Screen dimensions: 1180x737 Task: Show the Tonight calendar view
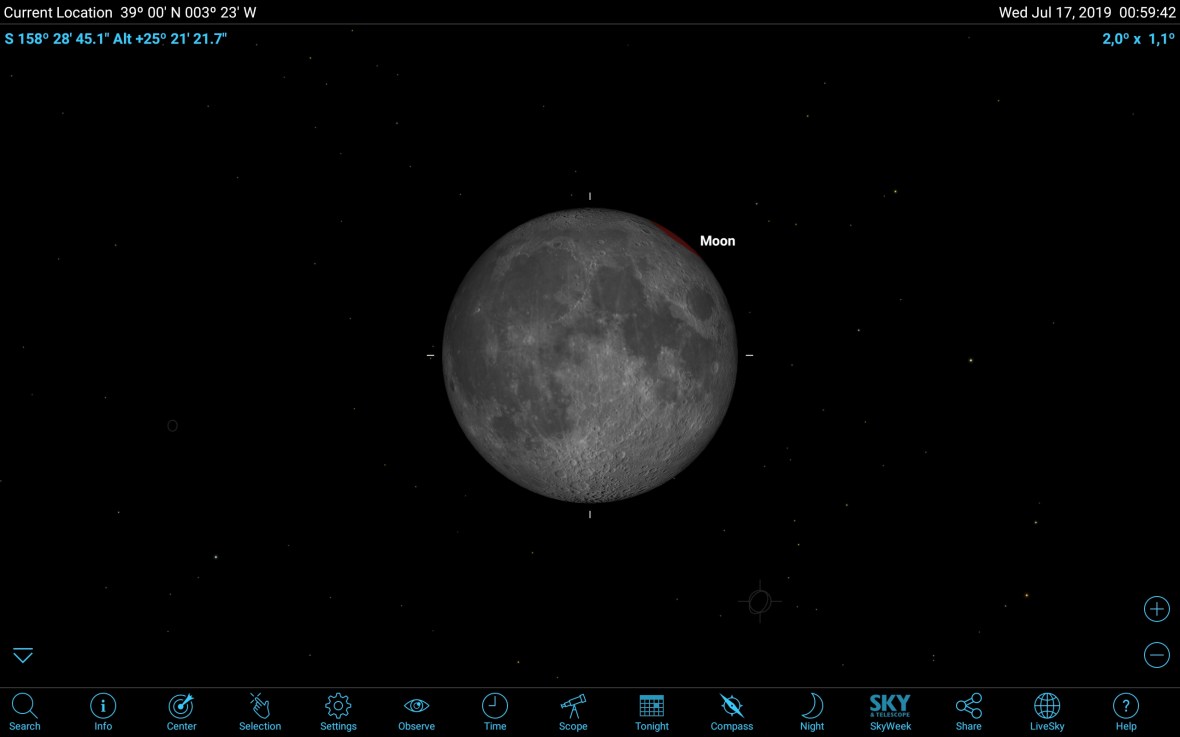tap(652, 711)
